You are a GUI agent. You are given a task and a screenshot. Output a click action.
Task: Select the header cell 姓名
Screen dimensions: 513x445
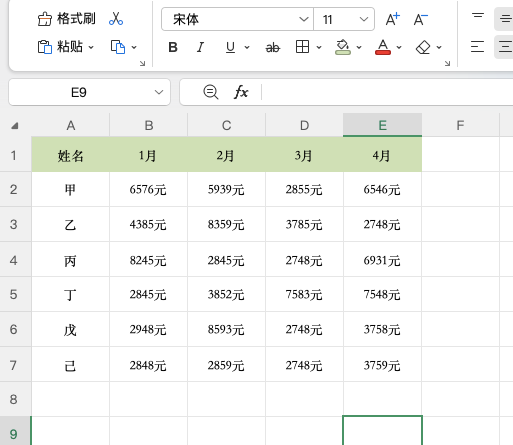pos(71,155)
